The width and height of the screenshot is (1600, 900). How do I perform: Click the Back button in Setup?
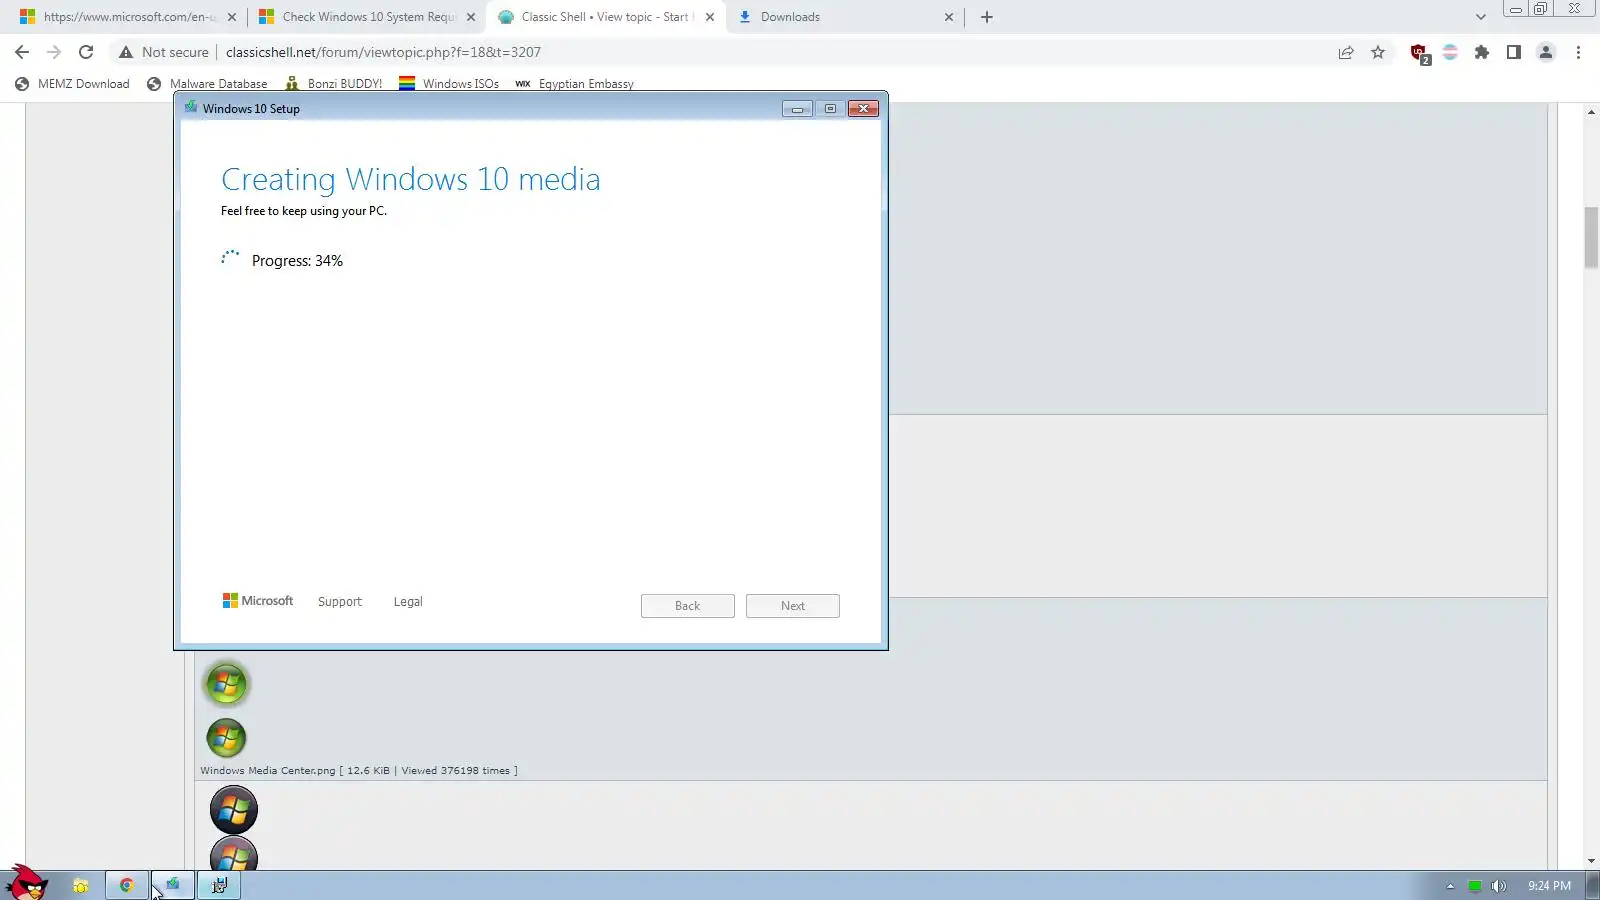[688, 606]
